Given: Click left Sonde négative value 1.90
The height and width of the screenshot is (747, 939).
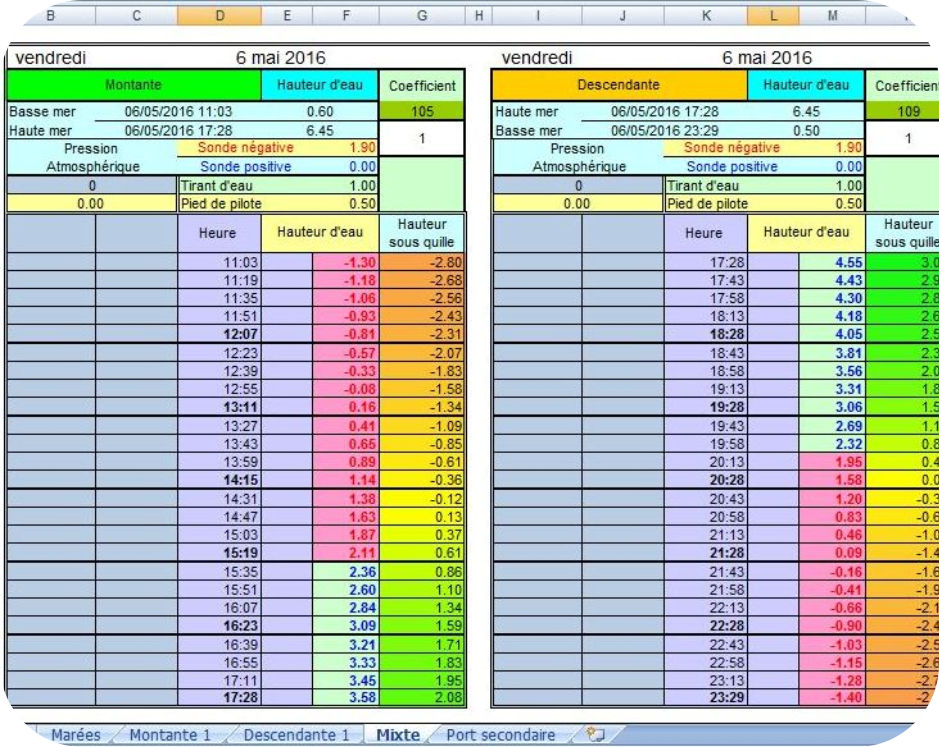Looking at the screenshot, I should 362,148.
